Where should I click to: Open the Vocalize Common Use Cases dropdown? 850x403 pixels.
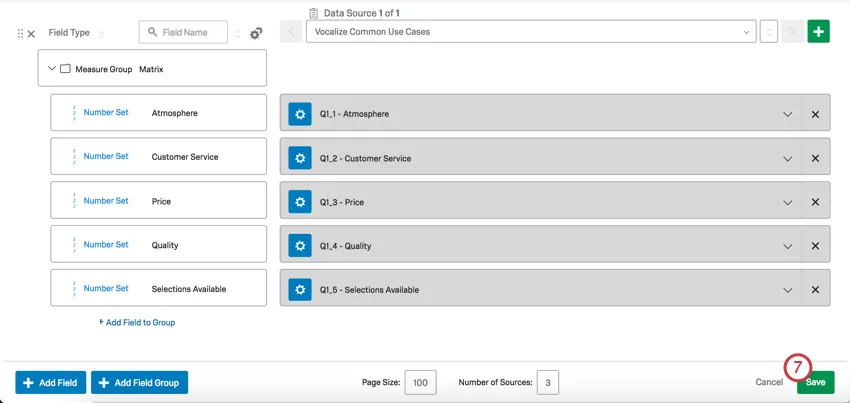531,32
